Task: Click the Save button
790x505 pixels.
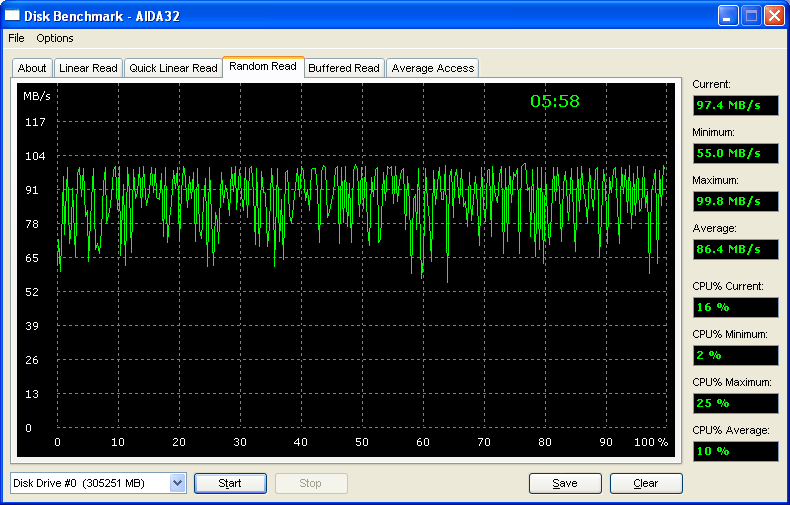Action: coord(565,483)
